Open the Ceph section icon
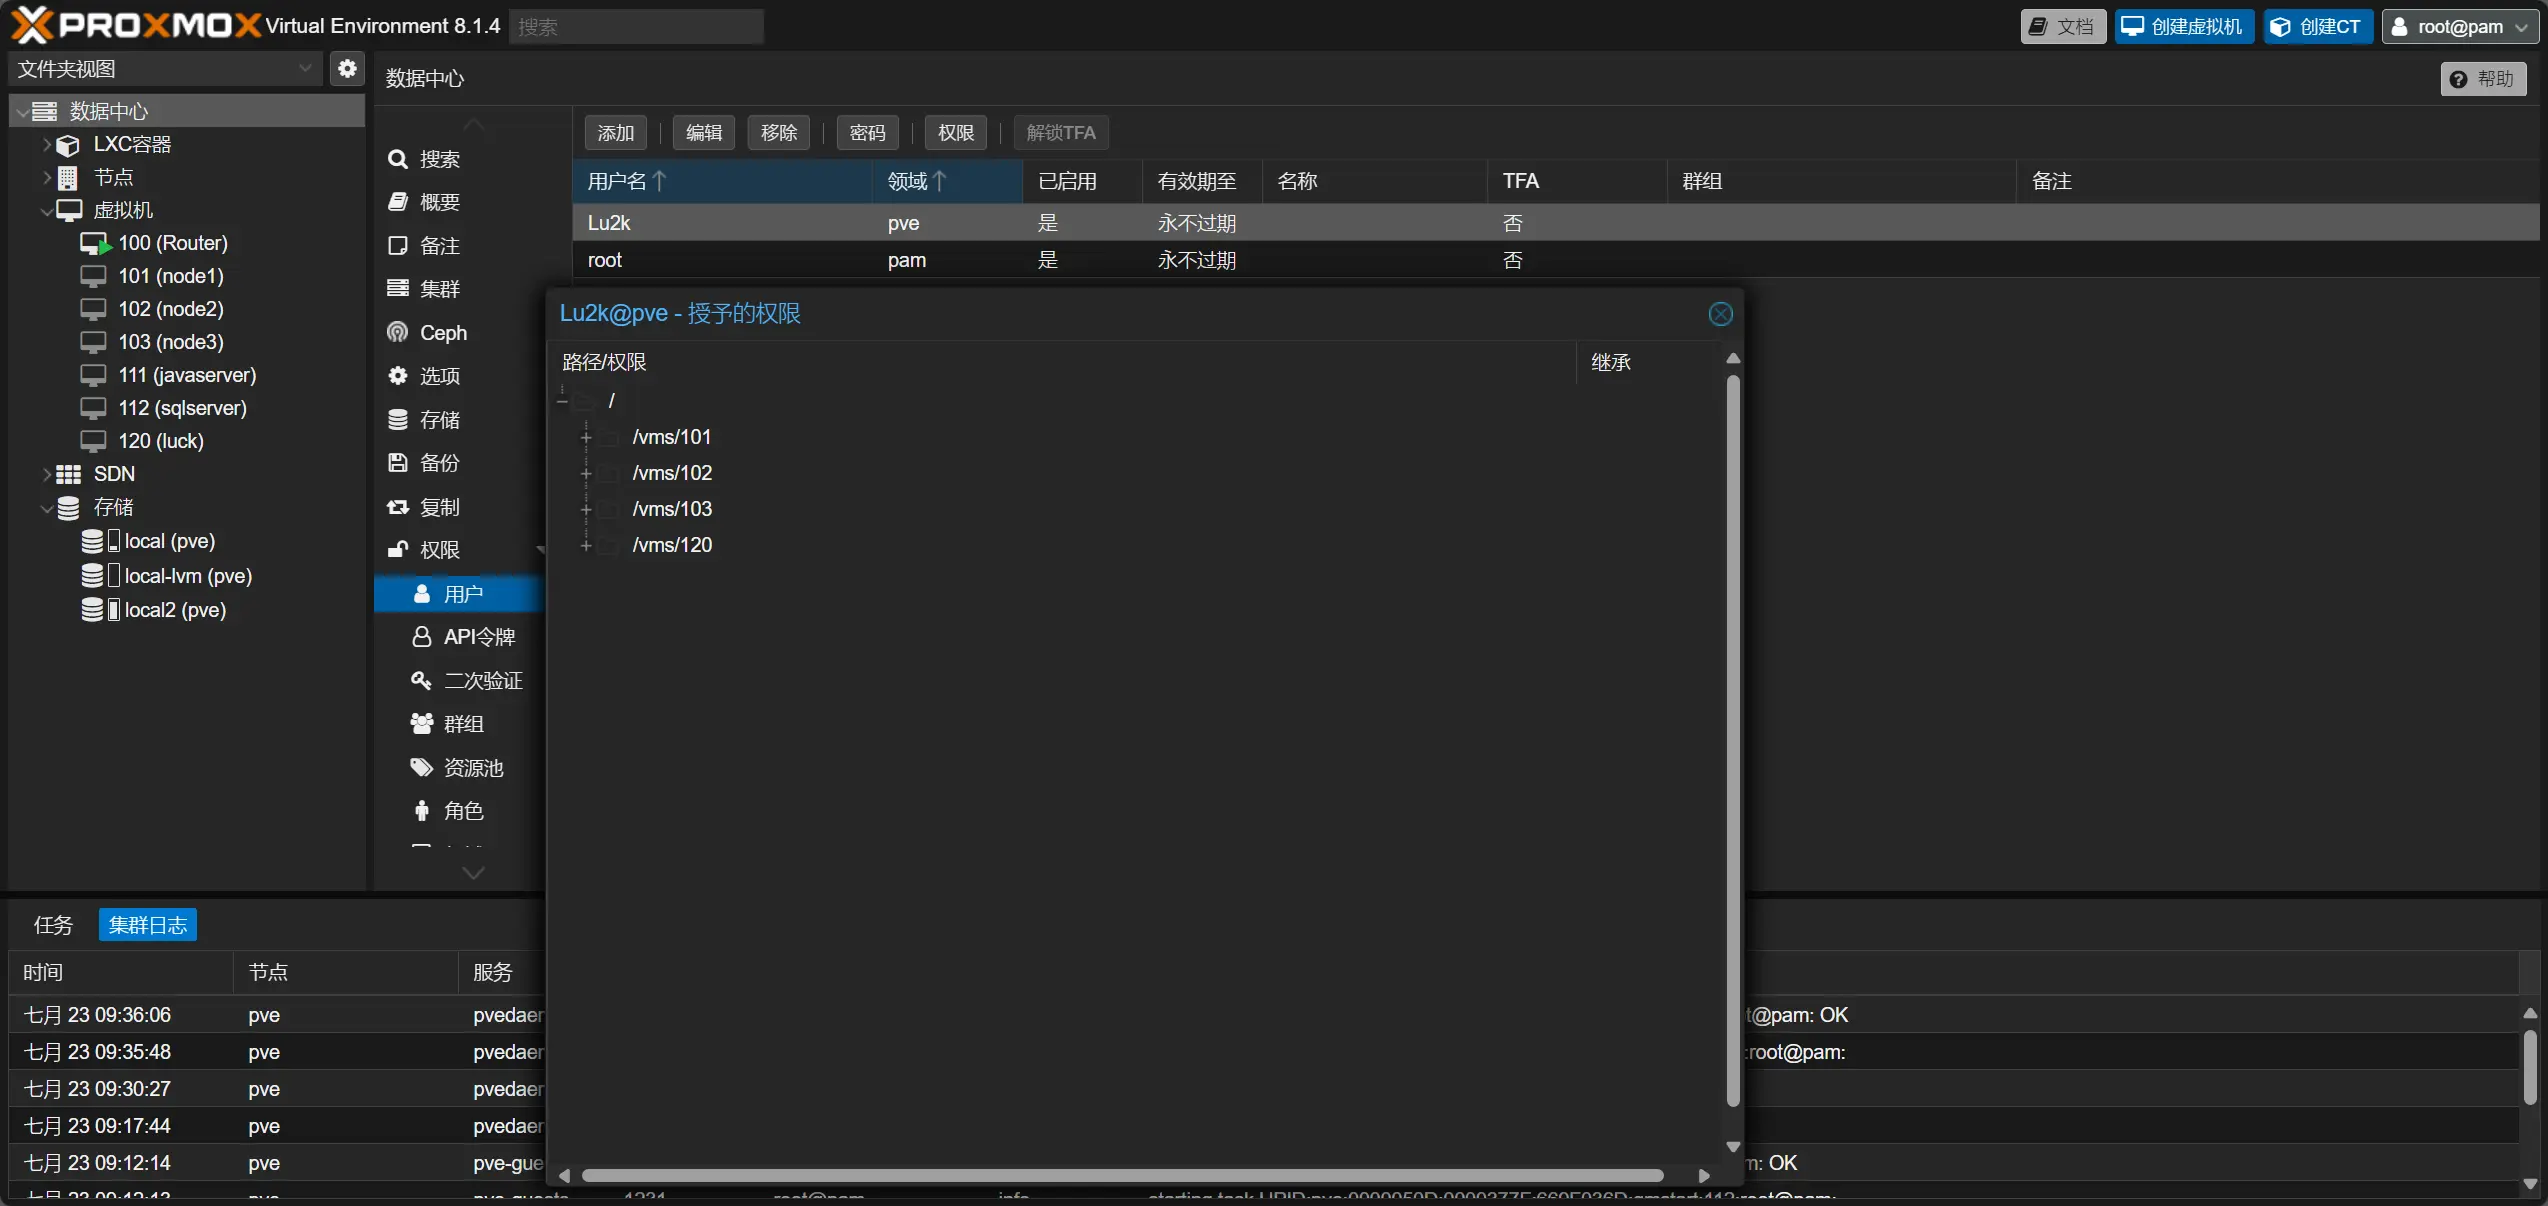 click(x=398, y=332)
